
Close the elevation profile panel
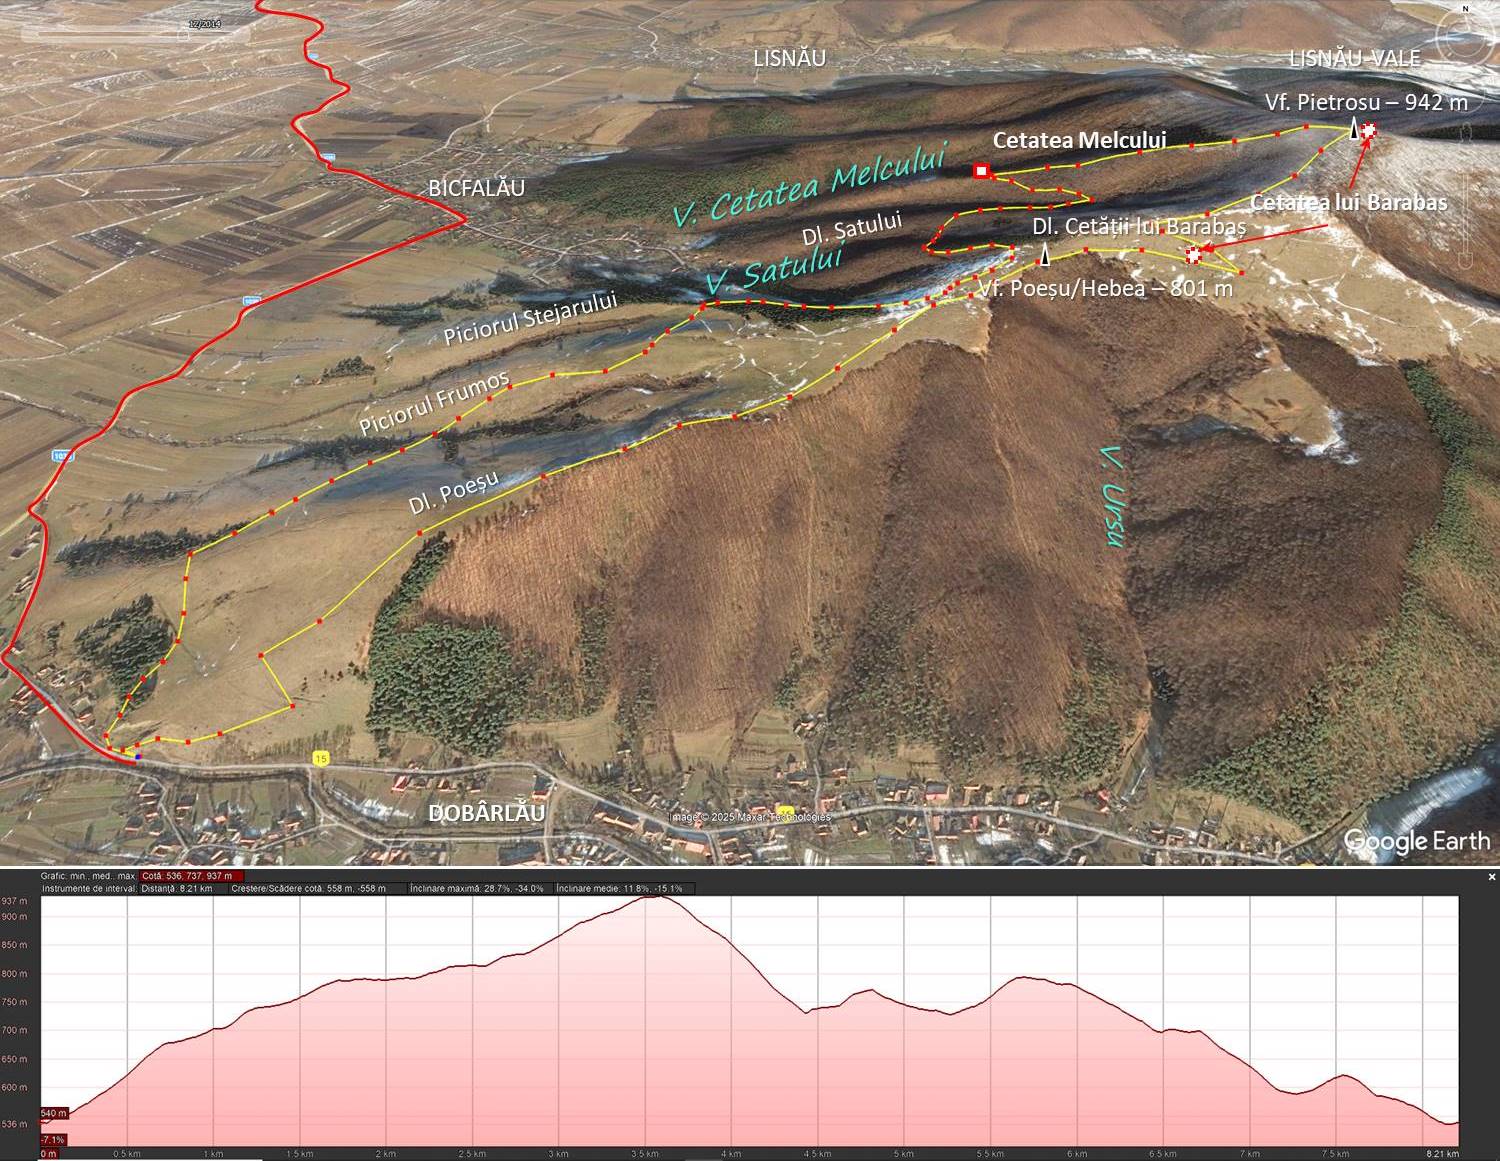click(1492, 877)
